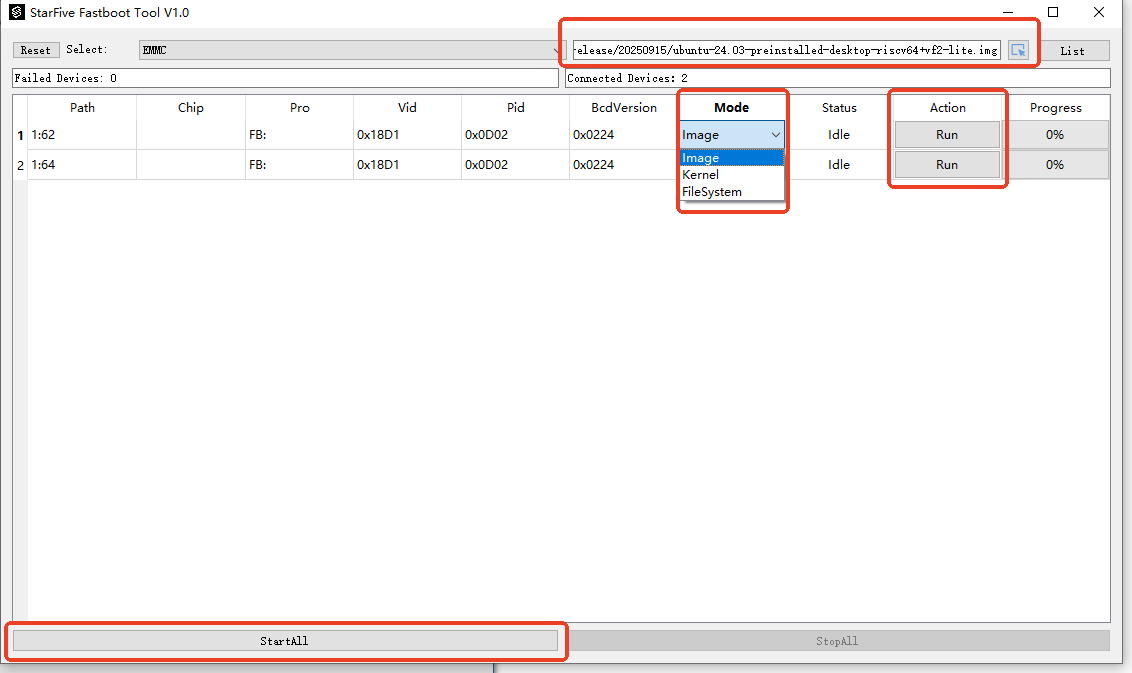
Task: Select Kernel from the mode list
Action: coord(701,175)
